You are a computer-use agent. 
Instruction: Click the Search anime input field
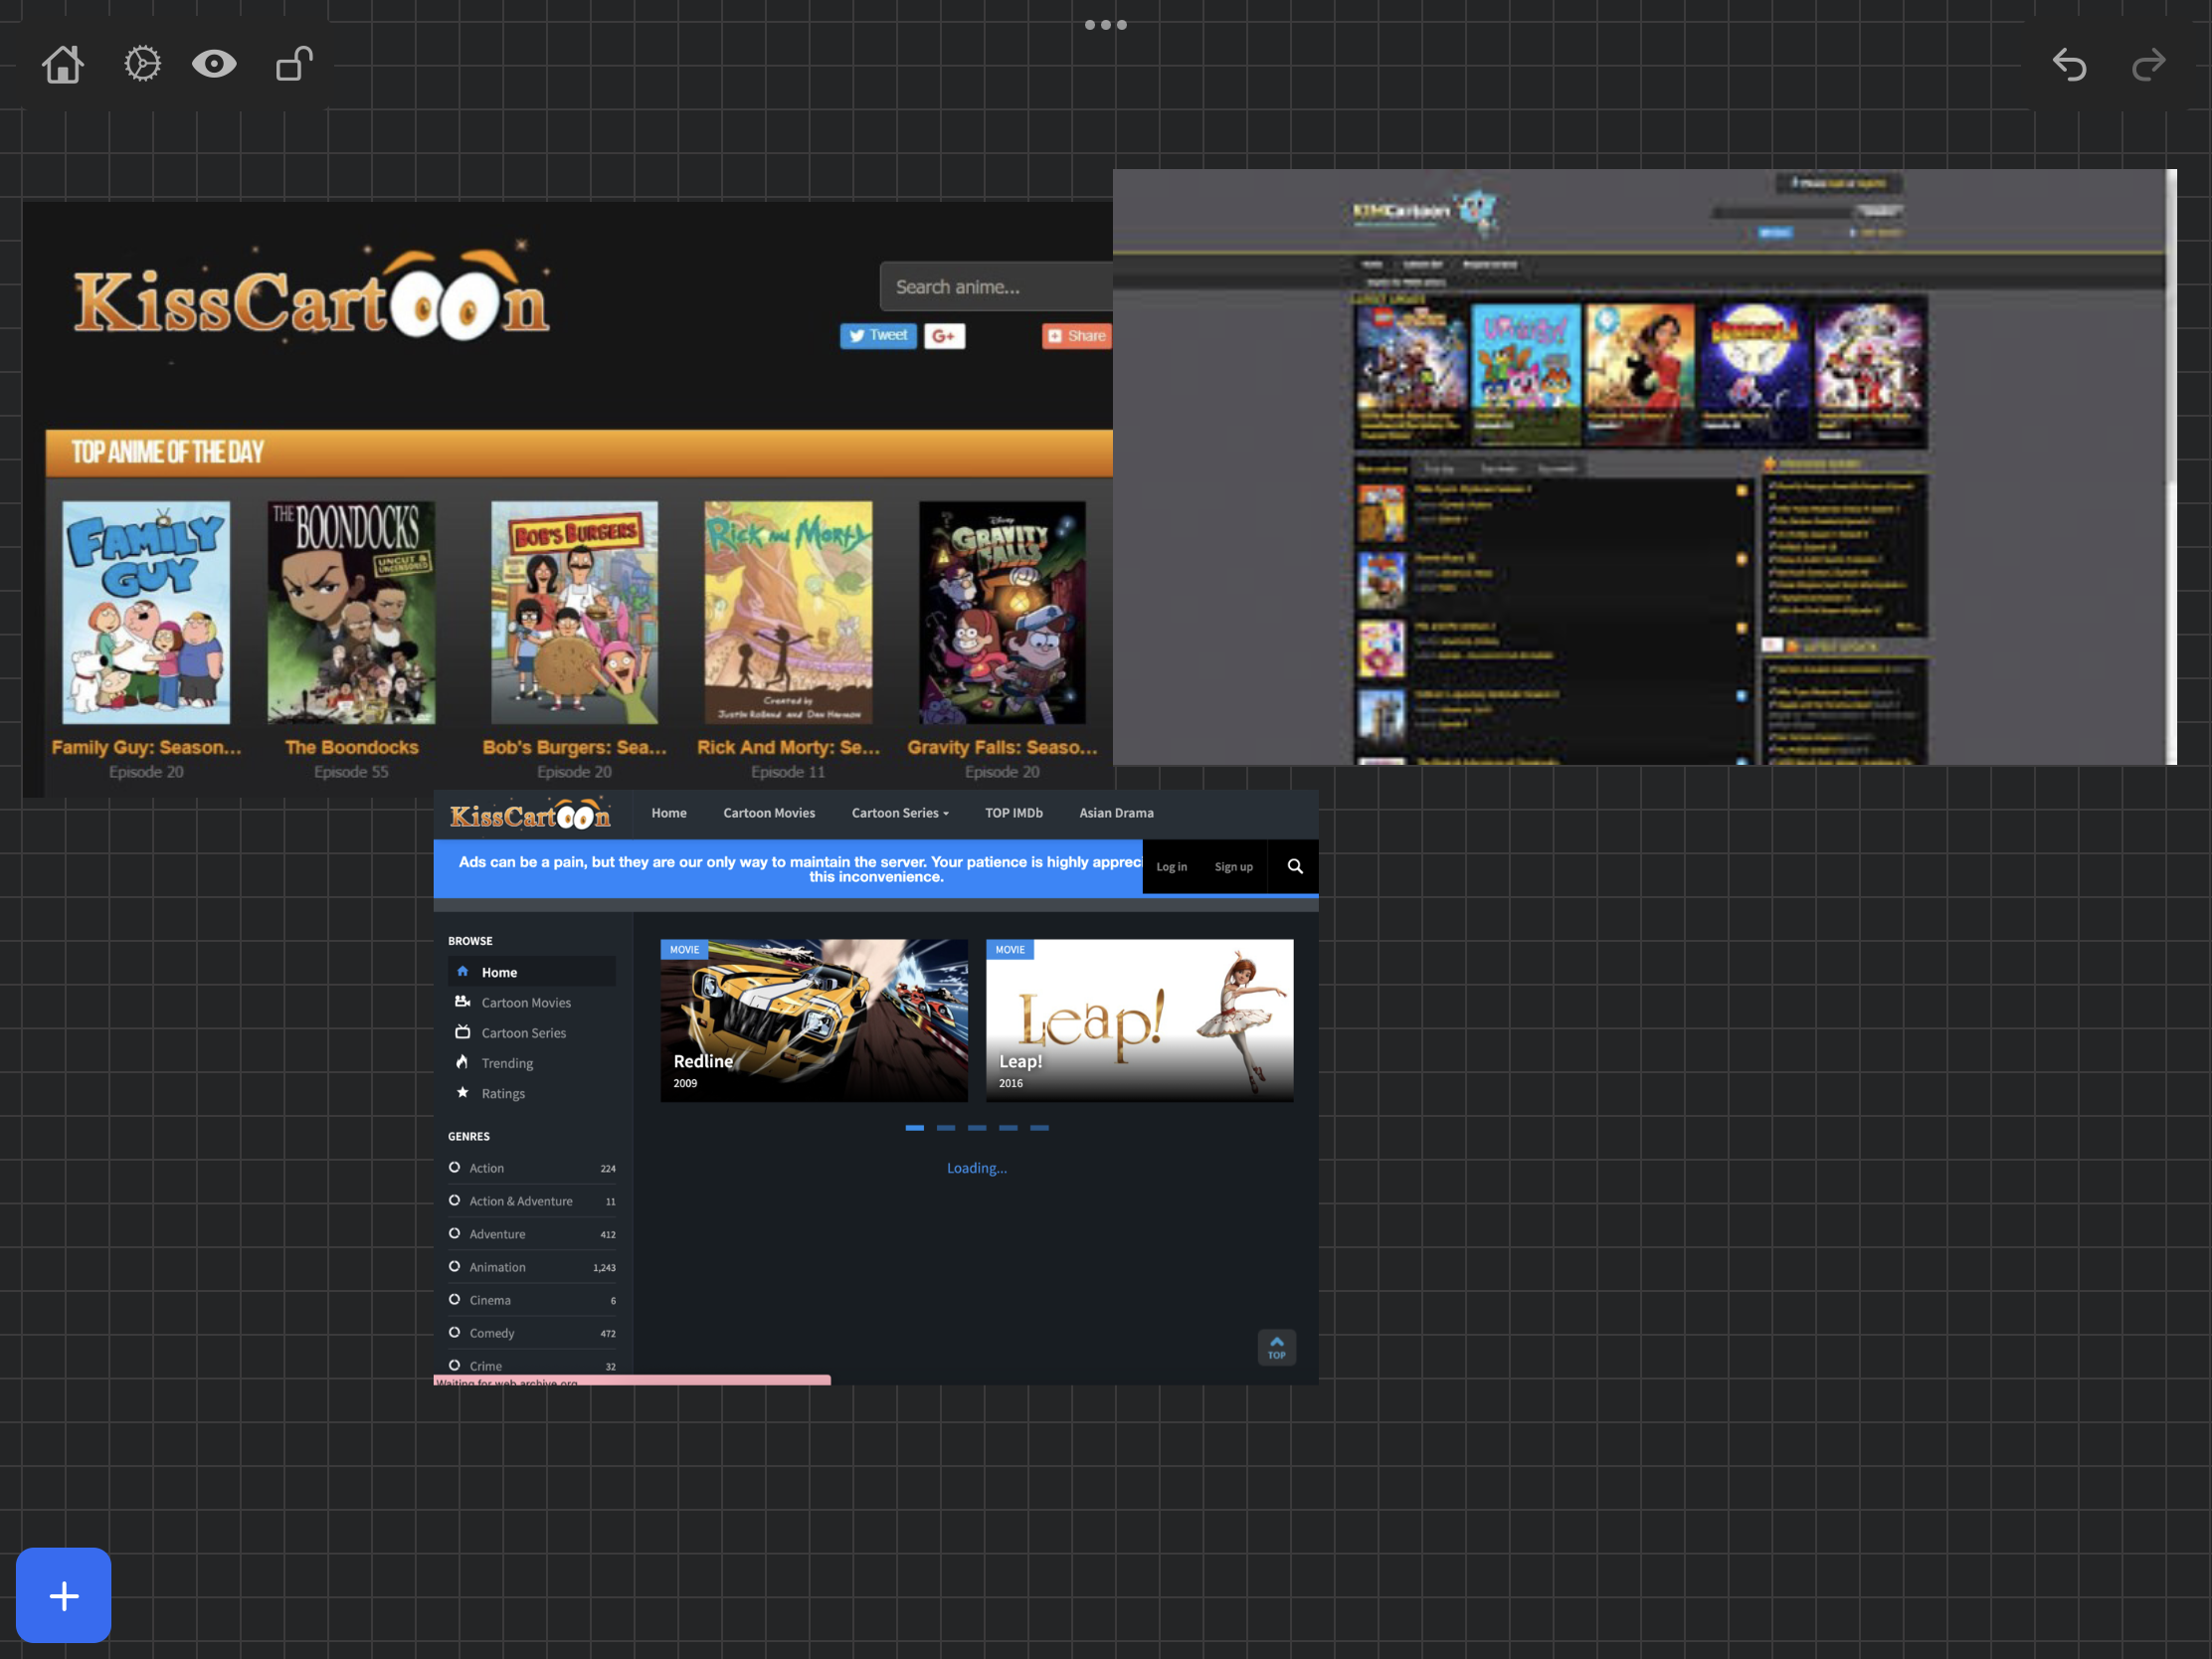point(995,287)
